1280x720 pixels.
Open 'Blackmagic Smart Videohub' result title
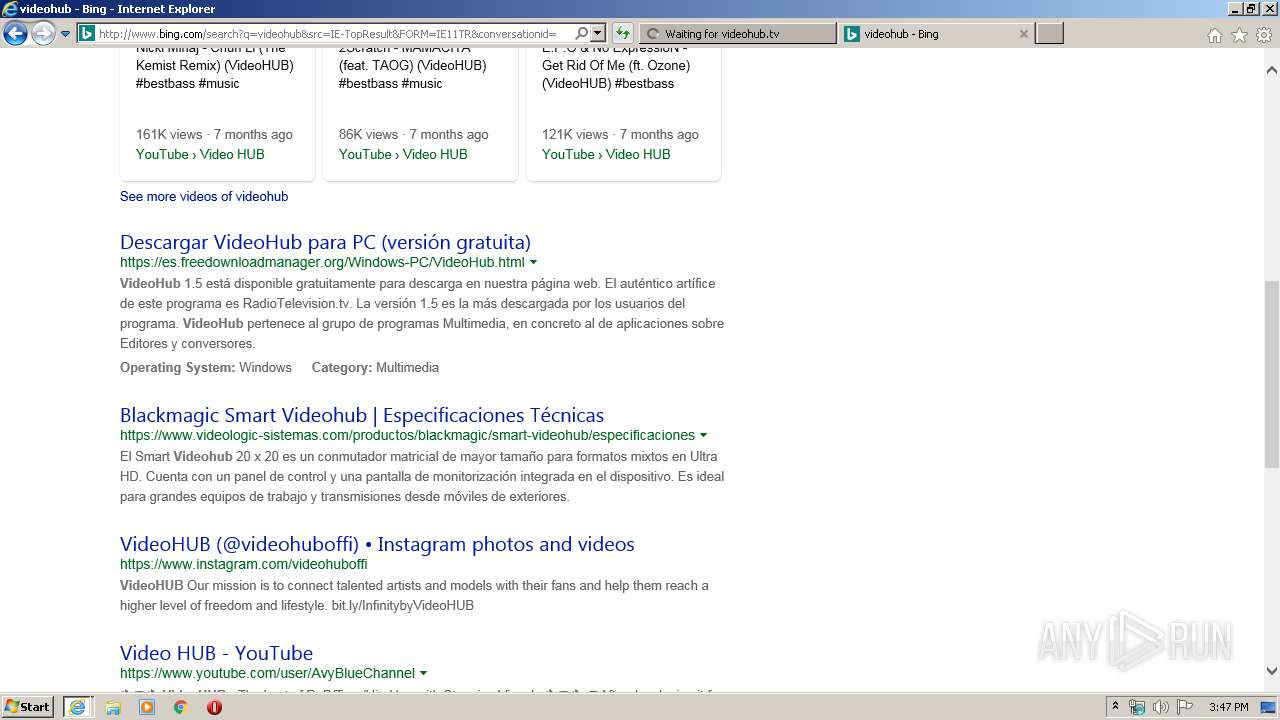point(362,415)
